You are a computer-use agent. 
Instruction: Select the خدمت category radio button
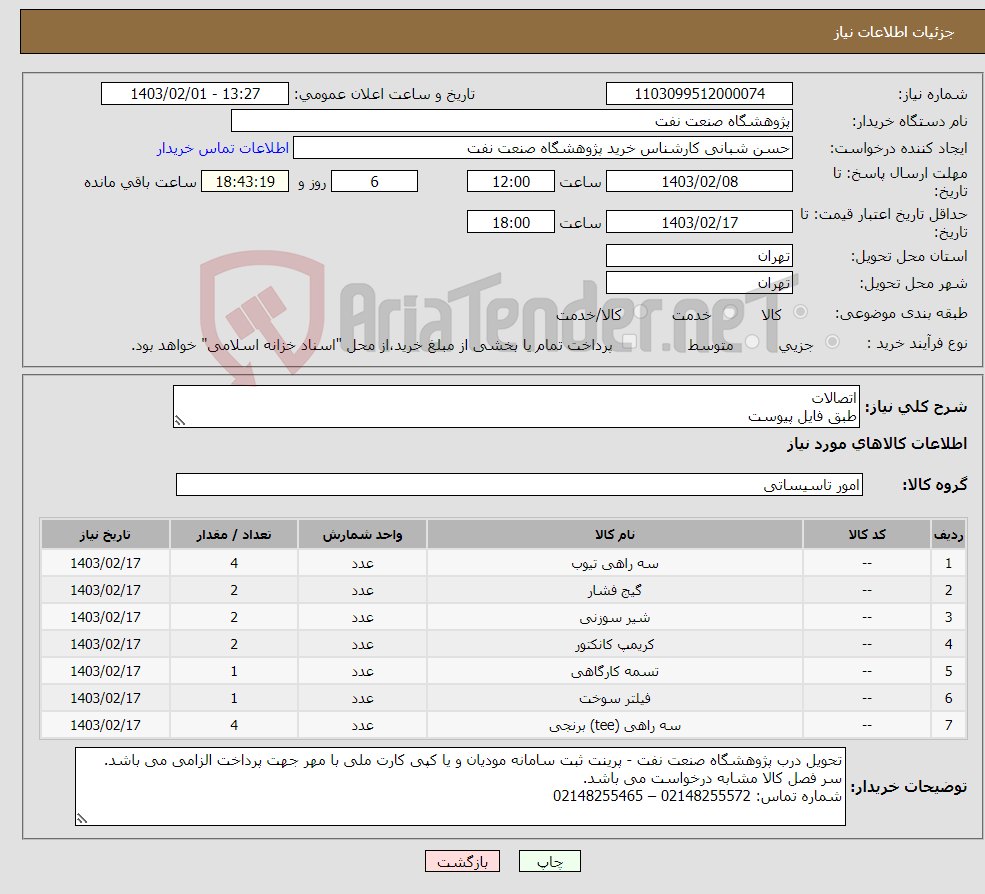click(730, 312)
